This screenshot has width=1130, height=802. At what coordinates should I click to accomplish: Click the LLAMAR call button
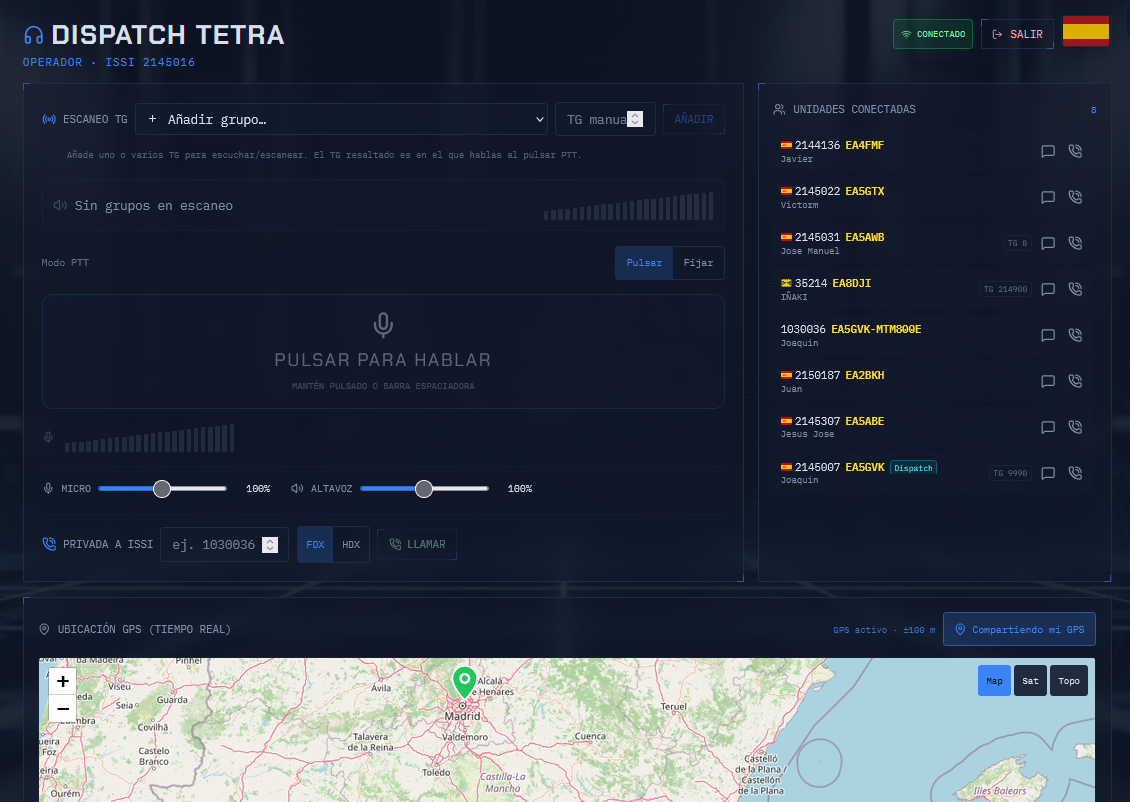point(417,545)
